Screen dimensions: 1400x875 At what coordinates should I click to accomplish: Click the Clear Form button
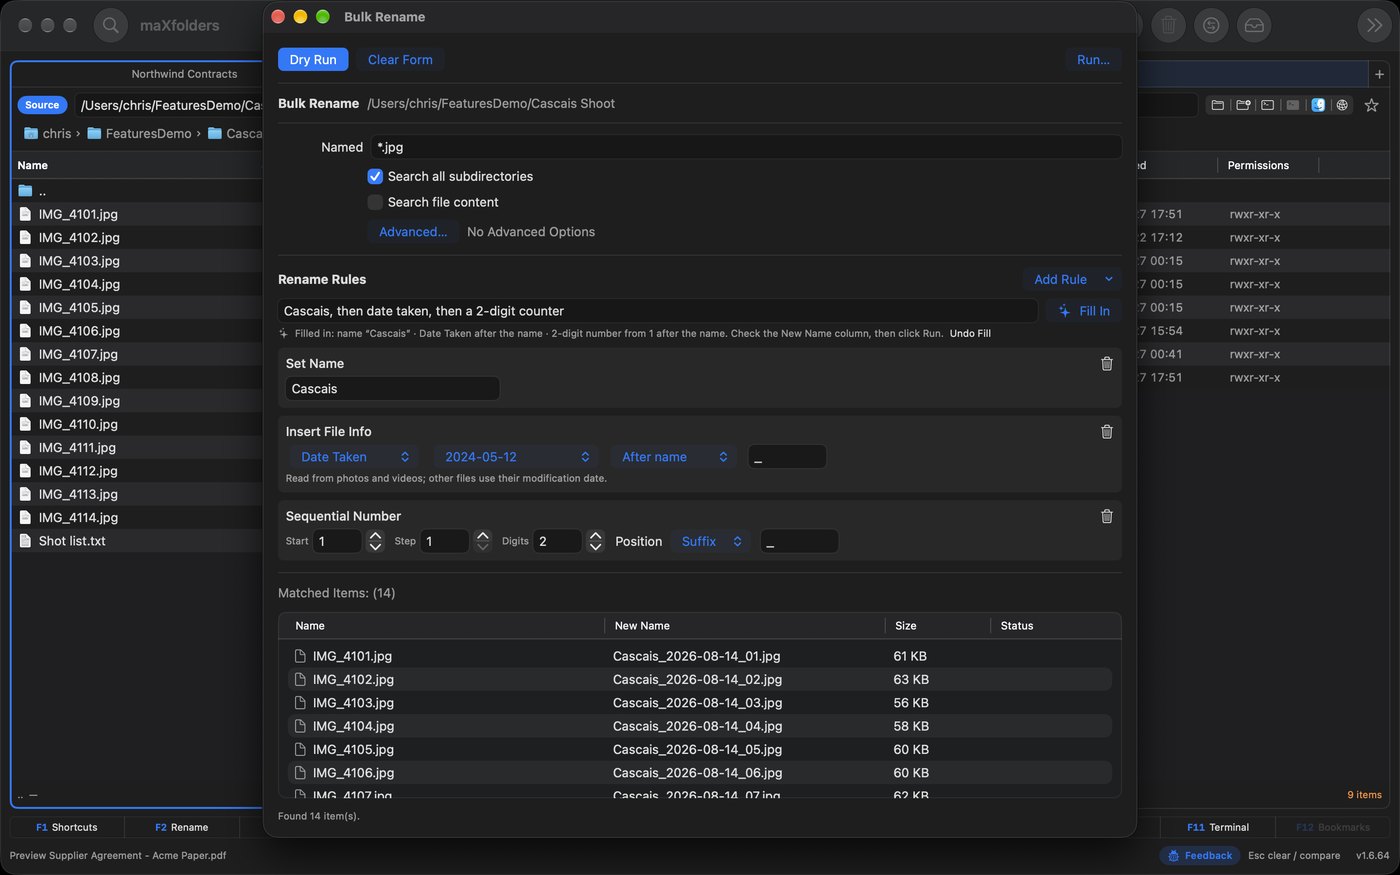click(400, 60)
